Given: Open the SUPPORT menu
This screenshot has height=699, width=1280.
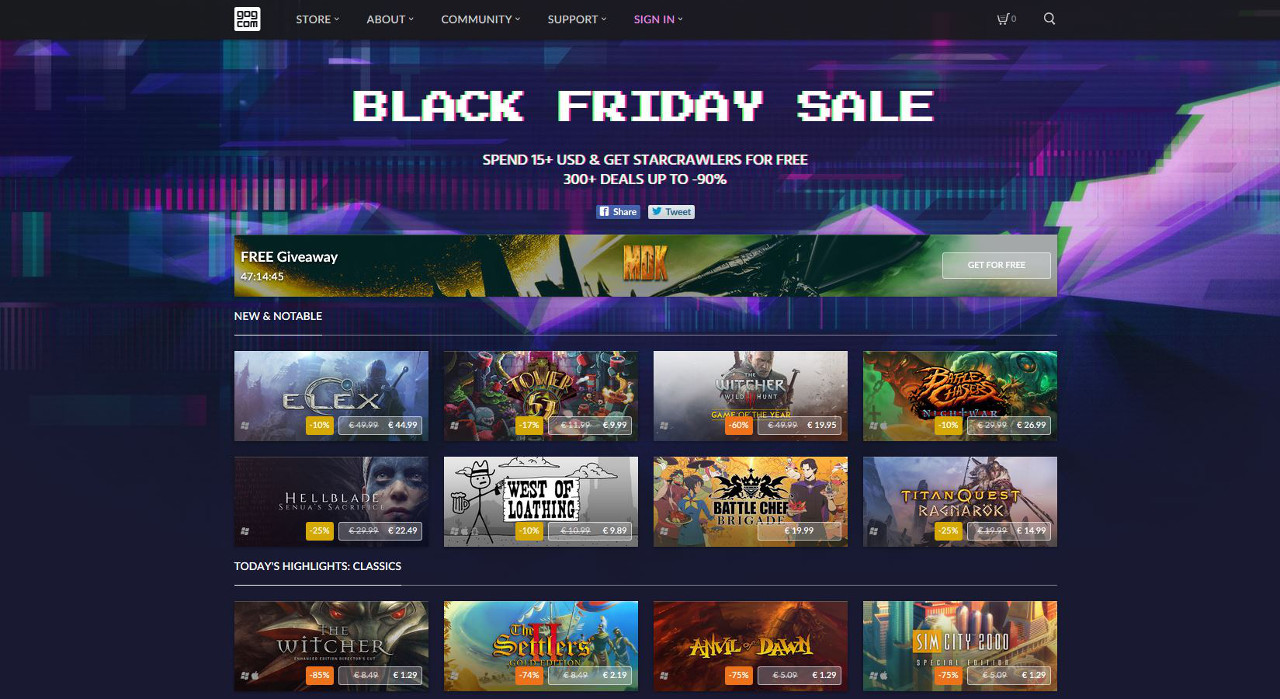Looking at the screenshot, I should click(x=577, y=19).
